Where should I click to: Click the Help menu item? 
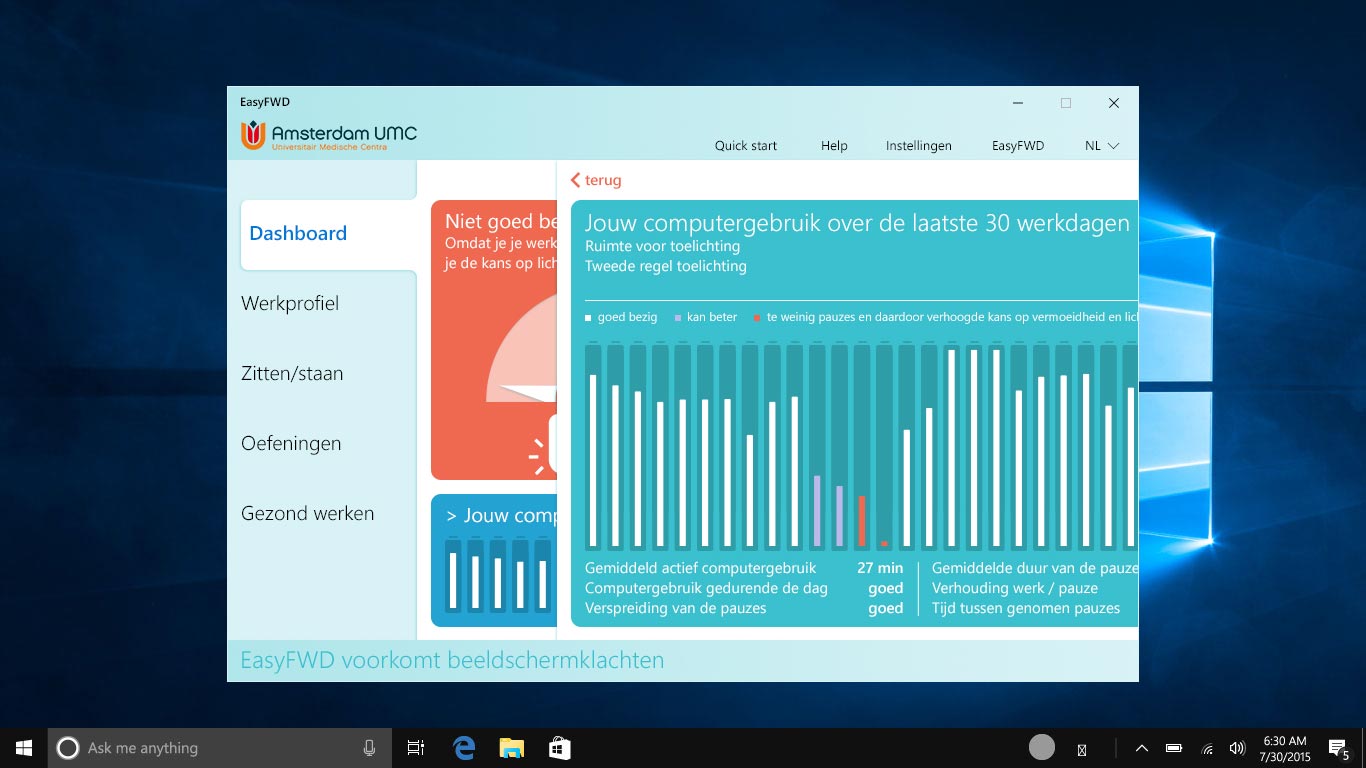click(834, 146)
